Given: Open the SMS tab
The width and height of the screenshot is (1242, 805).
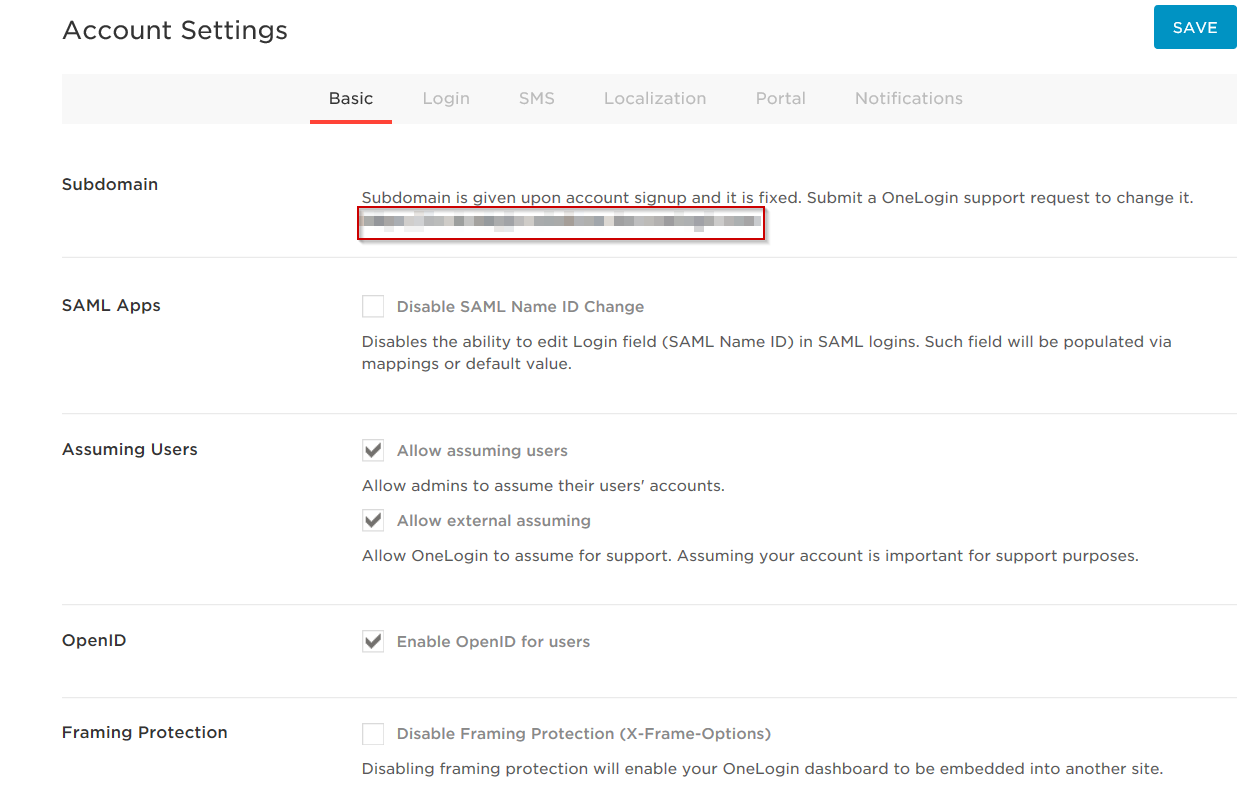Looking at the screenshot, I should coord(537,98).
